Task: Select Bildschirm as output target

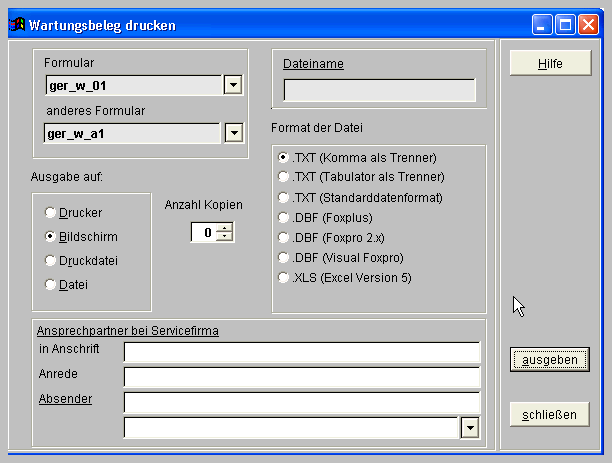Action: (x=50, y=237)
